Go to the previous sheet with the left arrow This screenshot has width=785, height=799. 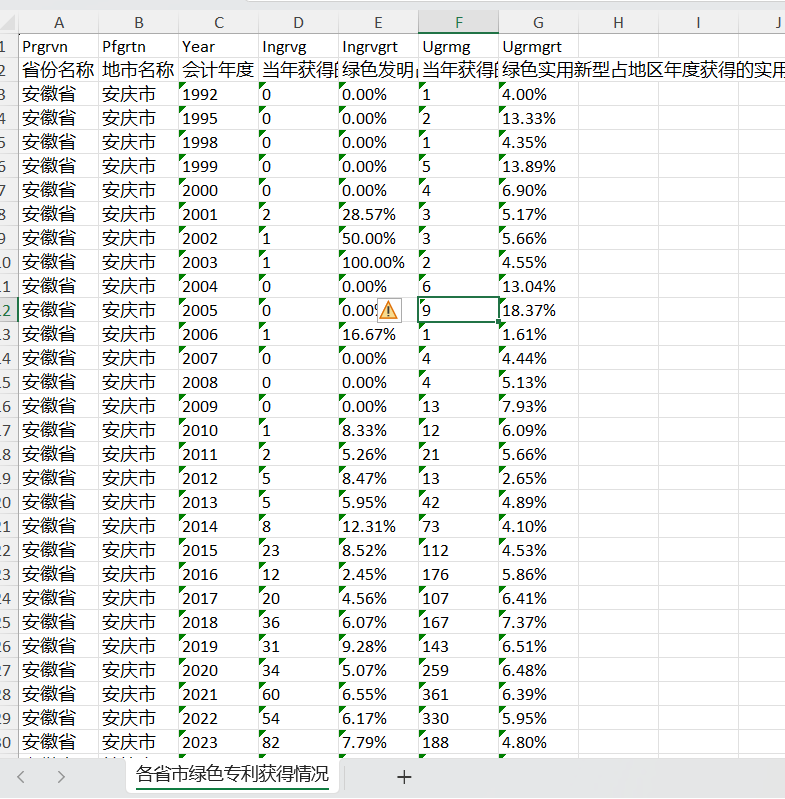click(21, 777)
